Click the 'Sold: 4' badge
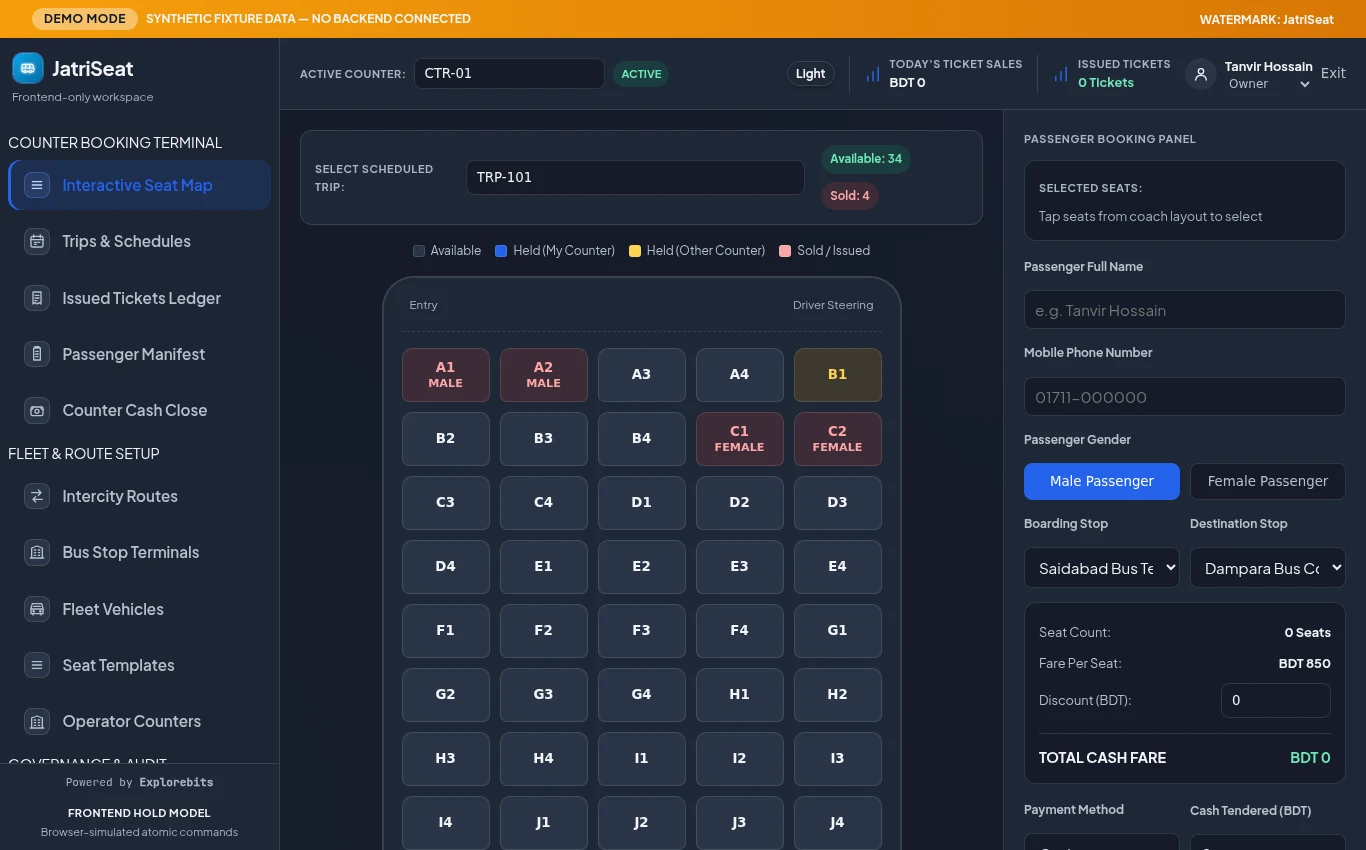Viewport: 1366px width, 850px height. coord(849,196)
